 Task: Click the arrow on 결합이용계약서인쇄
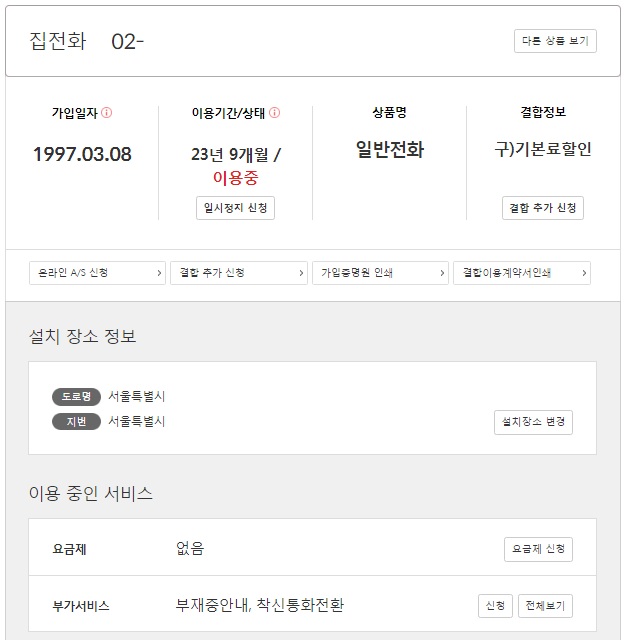pyautogui.click(x=585, y=273)
